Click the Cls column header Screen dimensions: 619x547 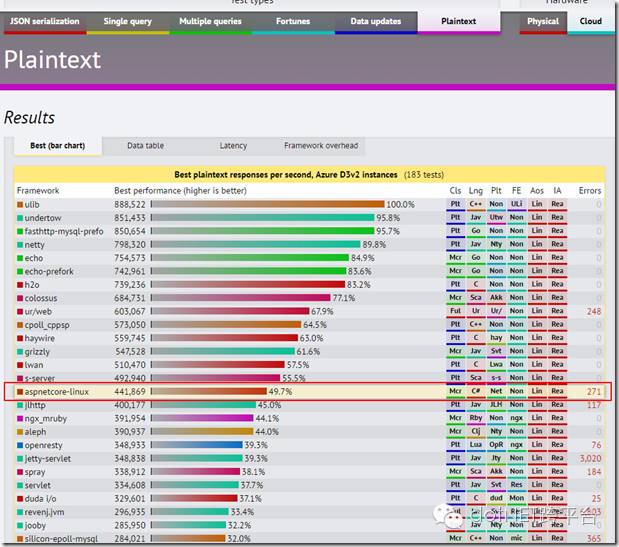tap(455, 191)
